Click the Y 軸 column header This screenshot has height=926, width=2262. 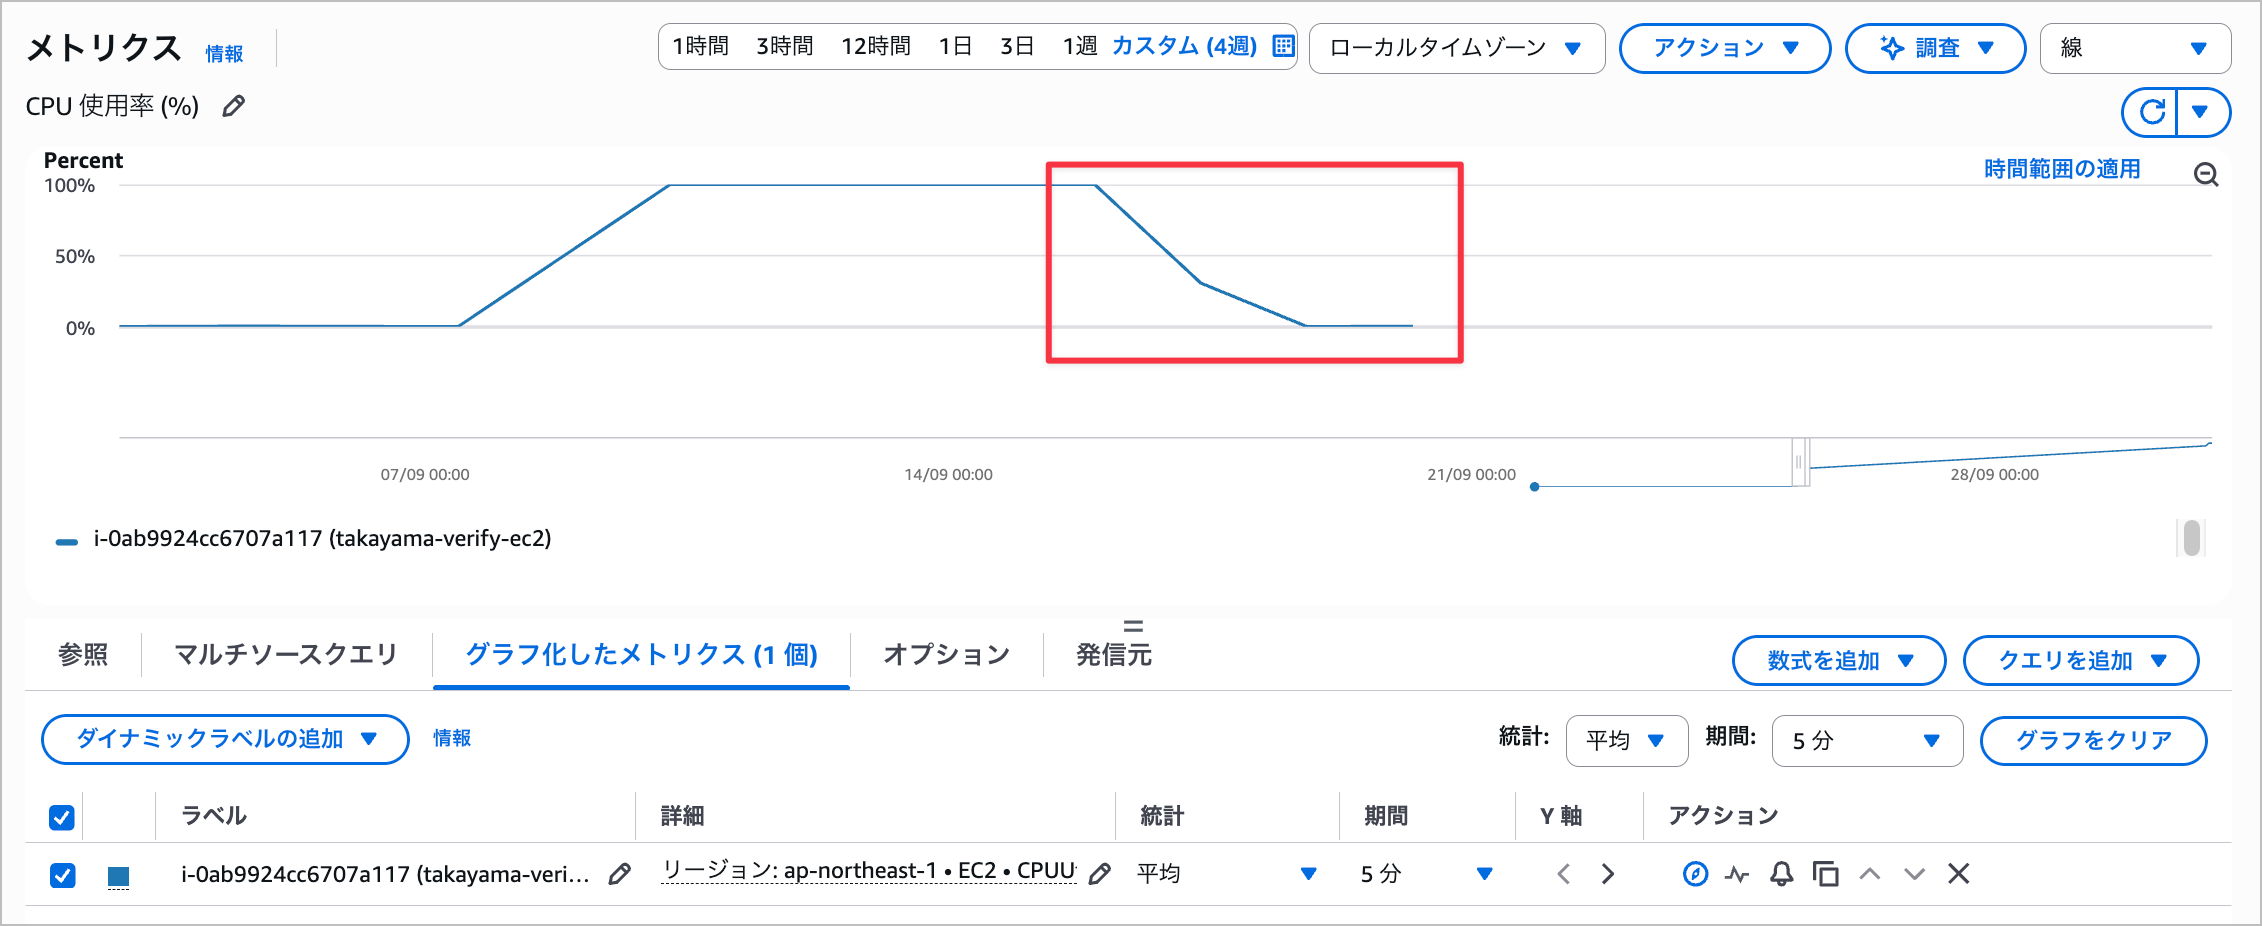pyautogui.click(x=1560, y=816)
